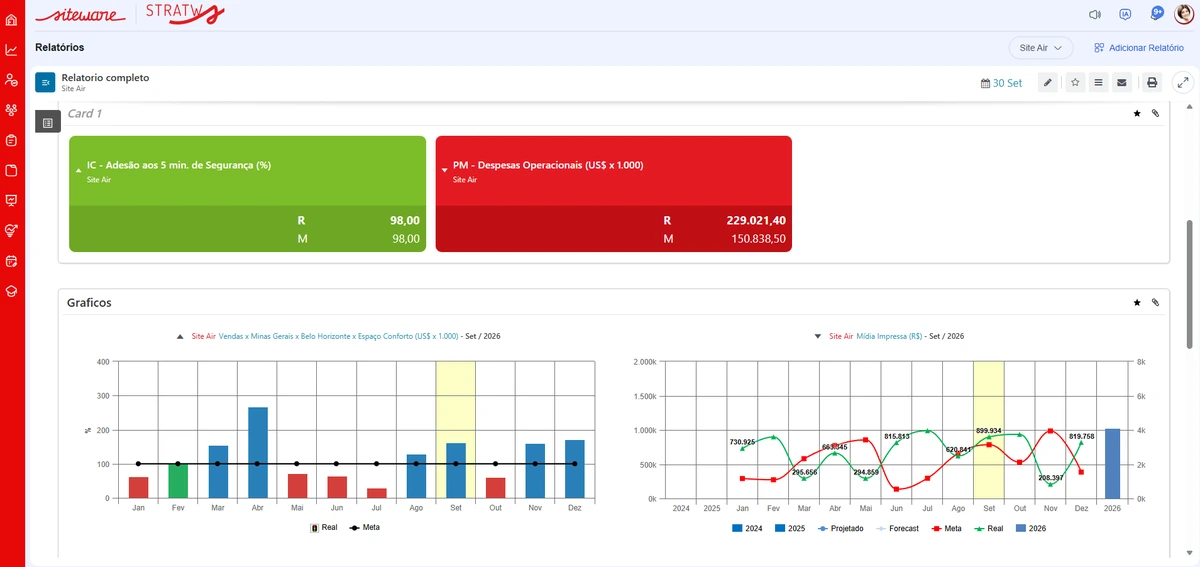
Task: Click the dark list icon beside Card 1
Action: [x=48, y=122]
